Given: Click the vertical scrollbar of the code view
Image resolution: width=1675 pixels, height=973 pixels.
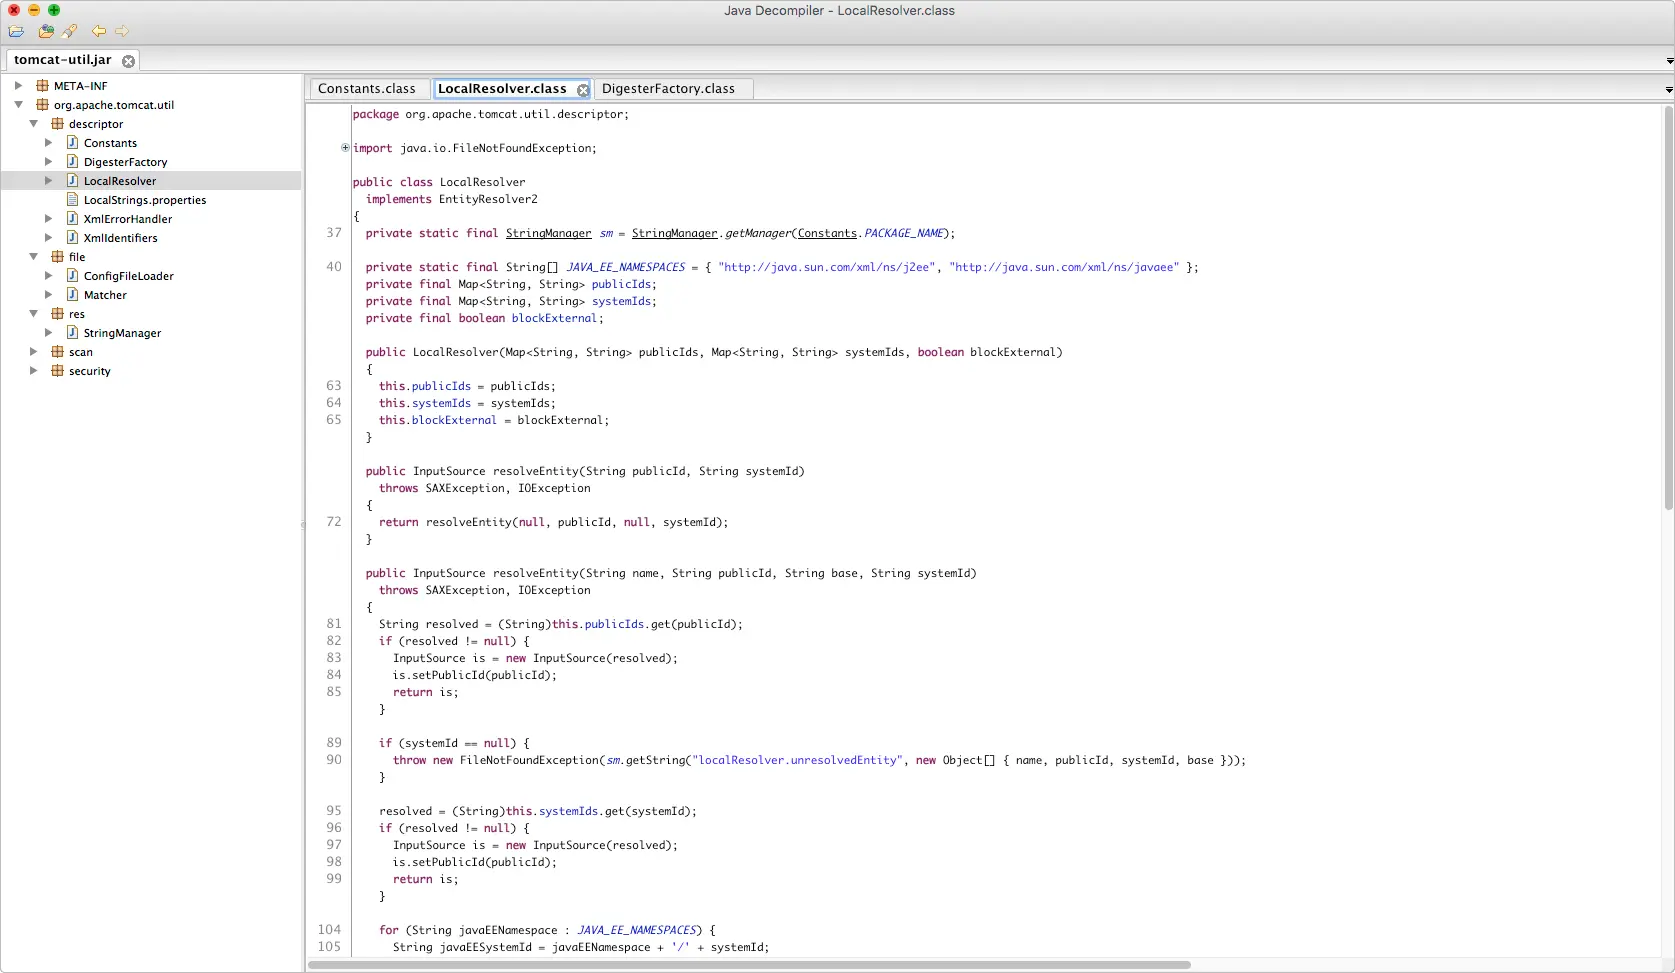Looking at the screenshot, I should pyautogui.click(x=1667, y=310).
